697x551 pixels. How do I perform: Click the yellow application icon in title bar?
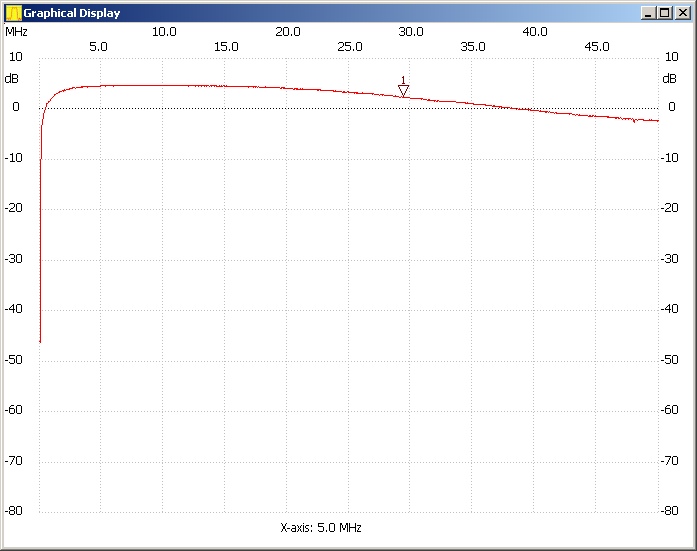coord(13,13)
